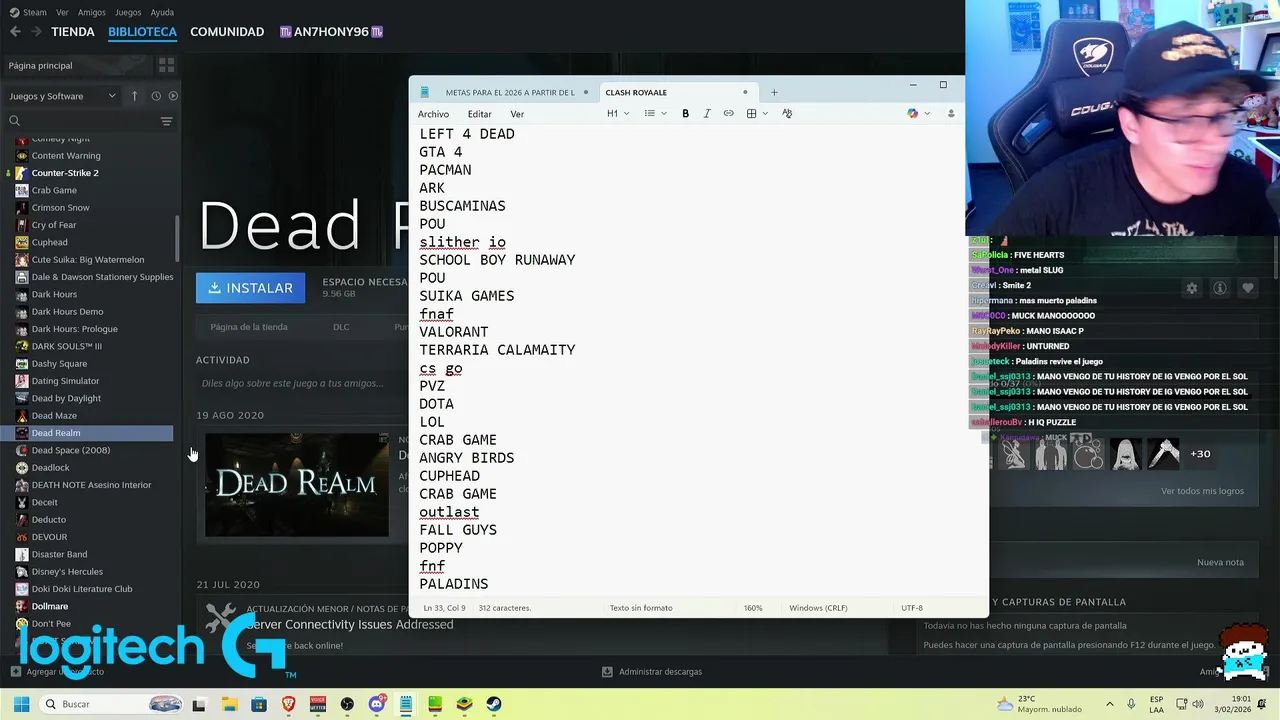Open the Windows Start menu
This screenshot has height=720, width=1280.
pos(21,704)
